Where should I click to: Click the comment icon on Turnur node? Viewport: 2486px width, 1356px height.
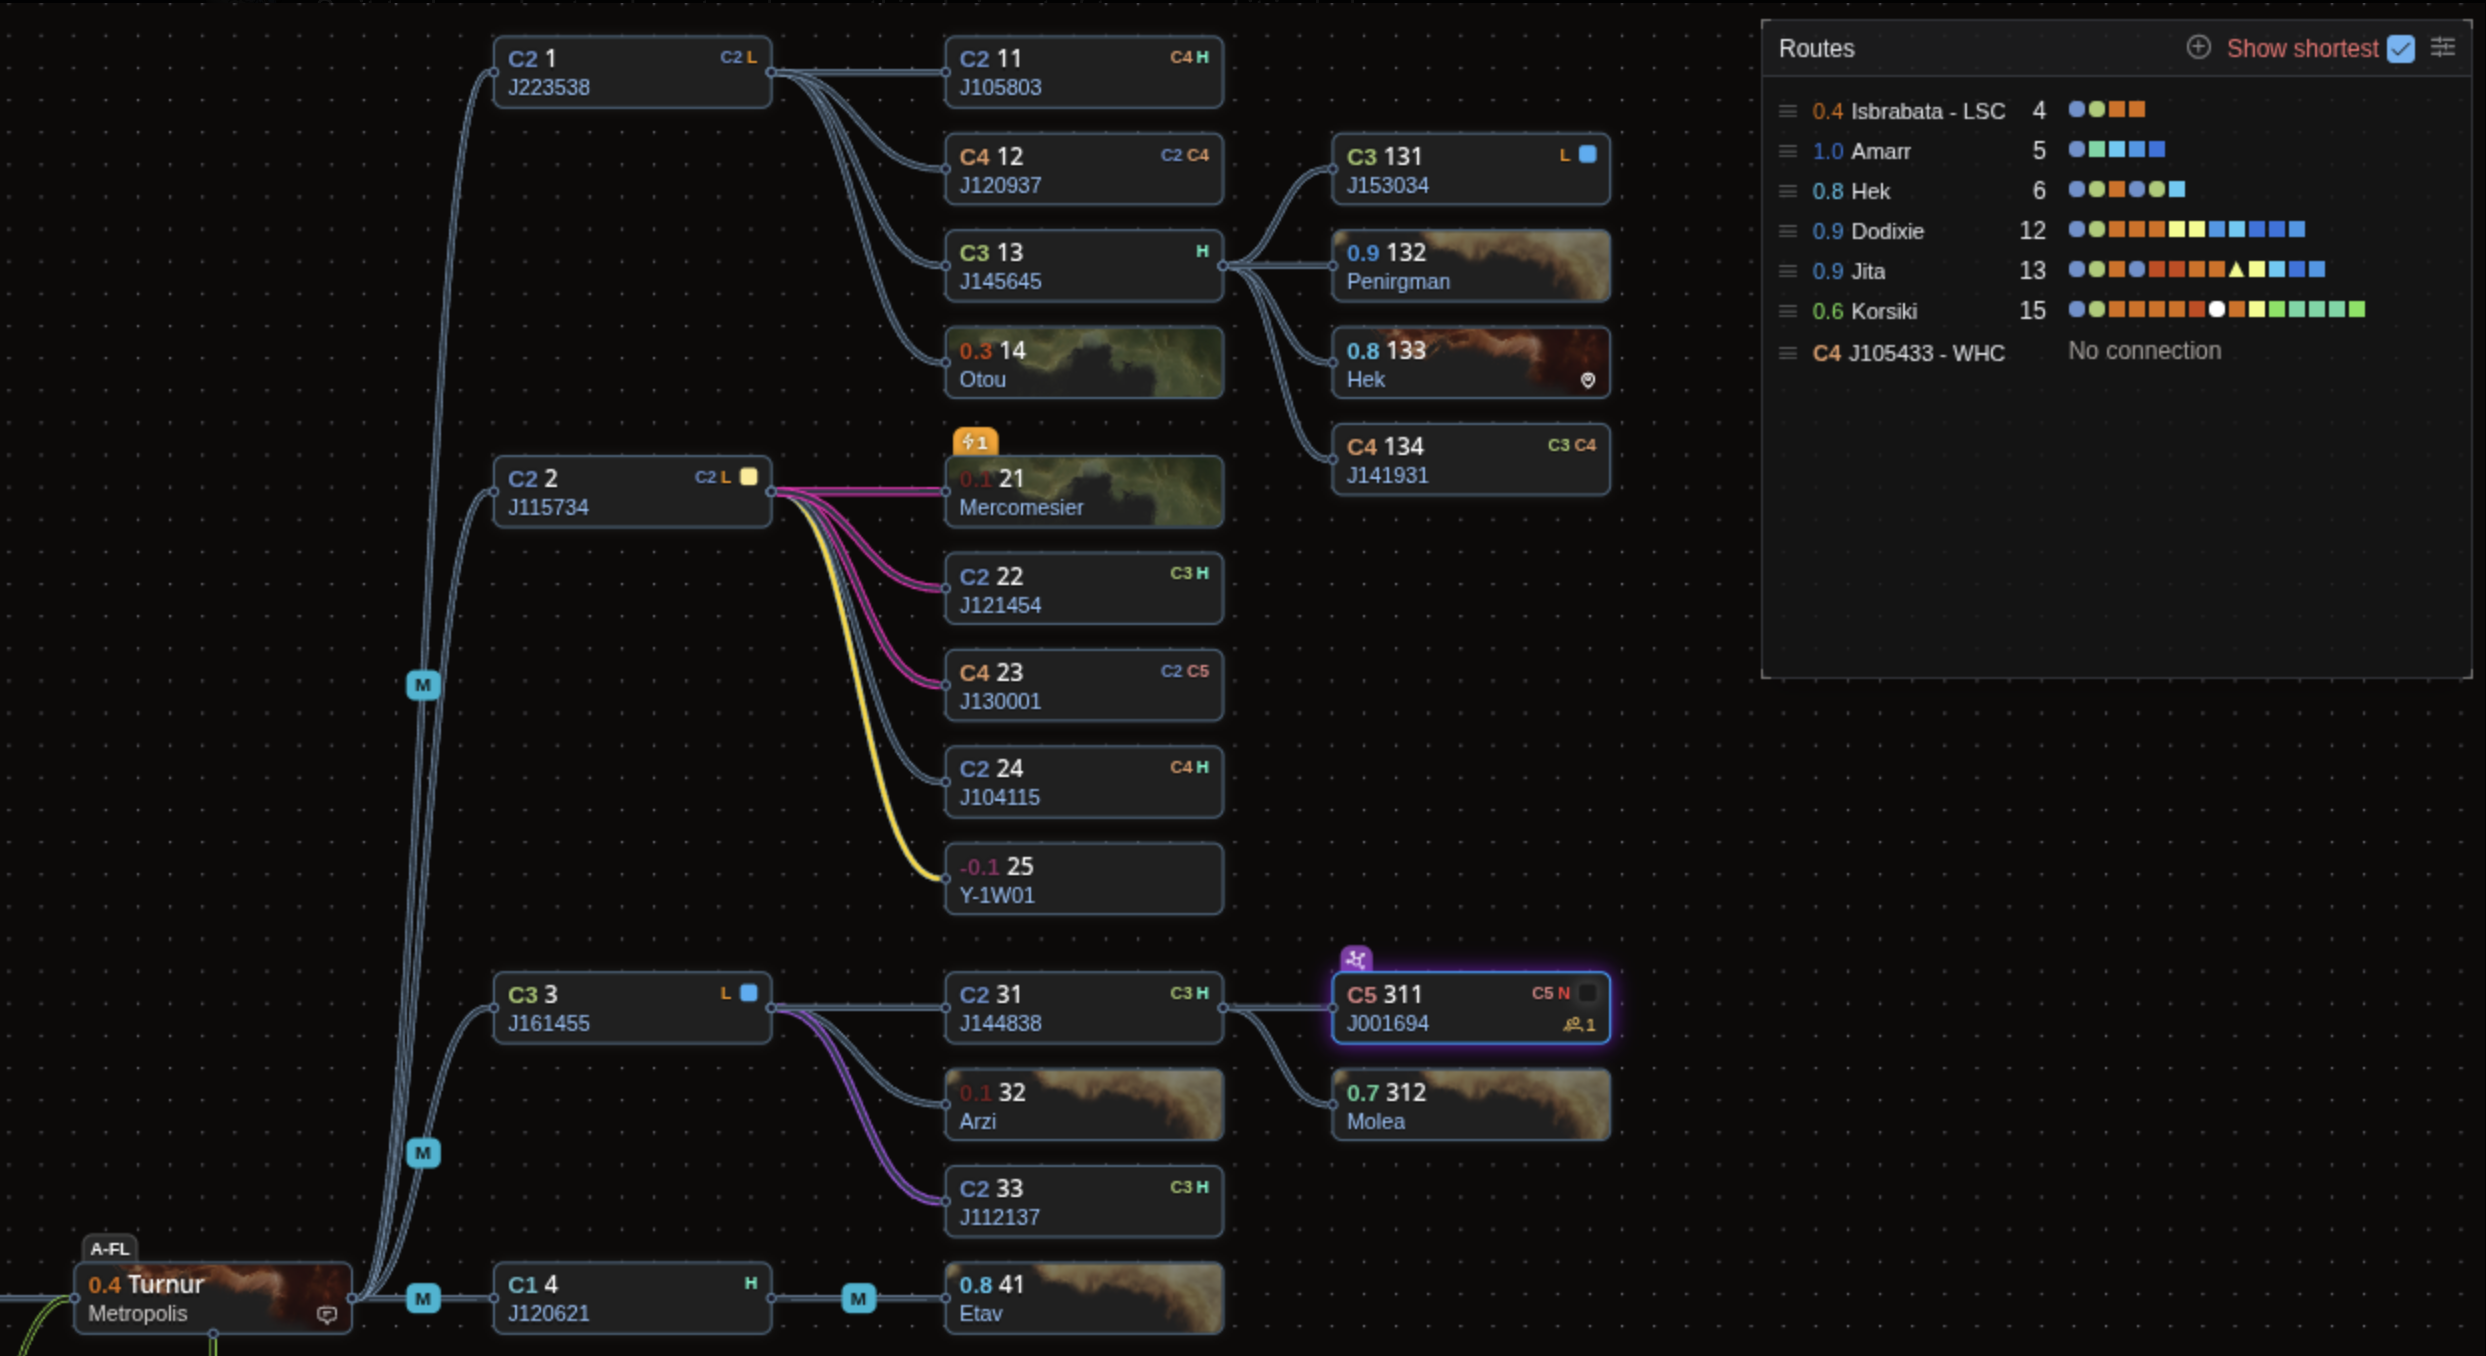[327, 1314]
